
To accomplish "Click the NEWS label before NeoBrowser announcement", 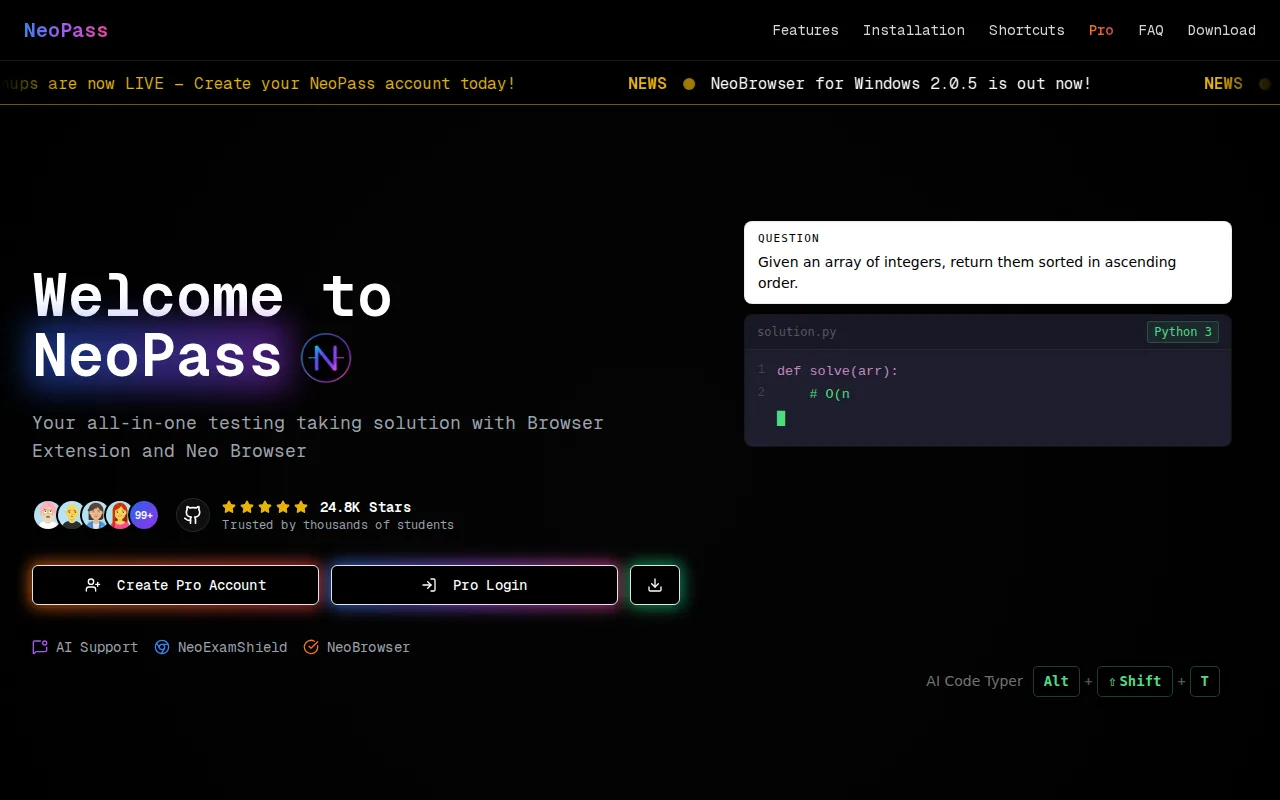I will [x=647, y=83].
